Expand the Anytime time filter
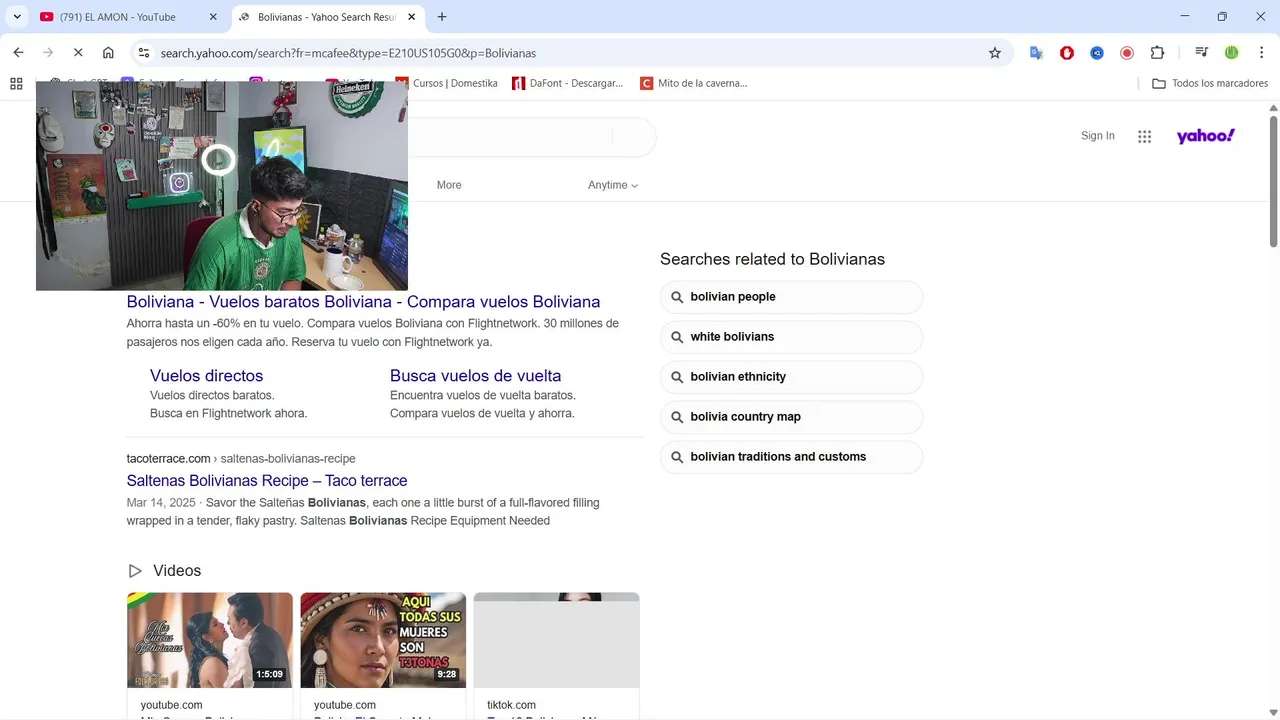Image resolution: width=1280 pixels, height=720 pixels. click(x=613, y=185)
